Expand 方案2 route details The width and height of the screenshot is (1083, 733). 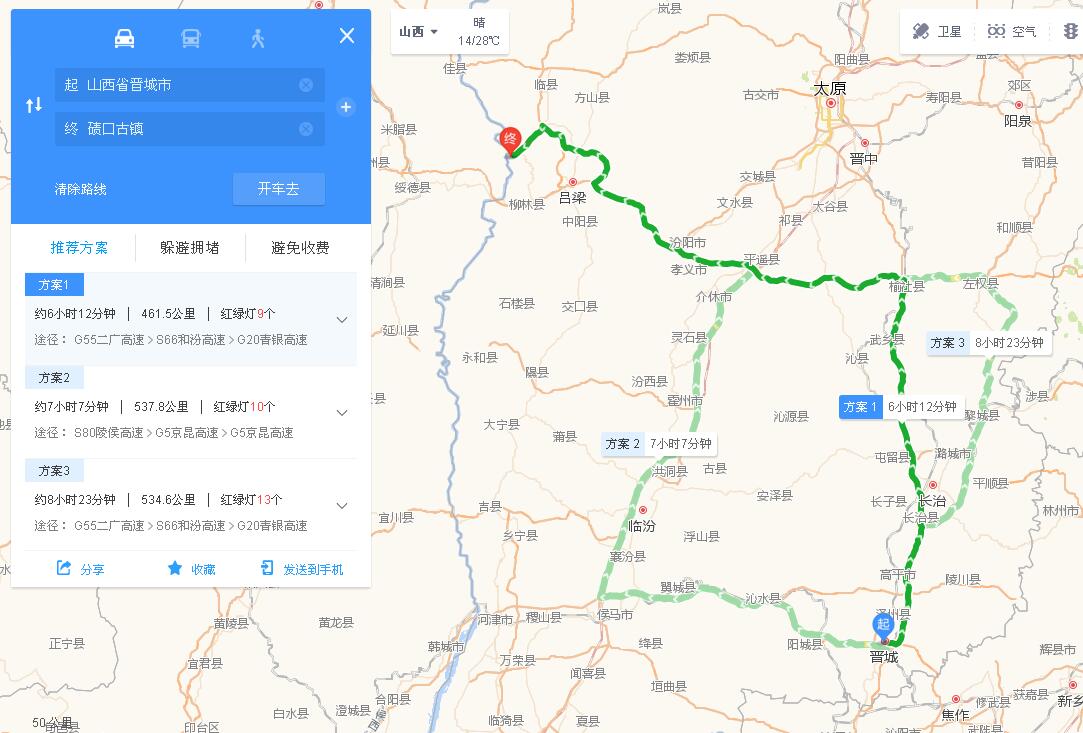[x=342, y=413]
